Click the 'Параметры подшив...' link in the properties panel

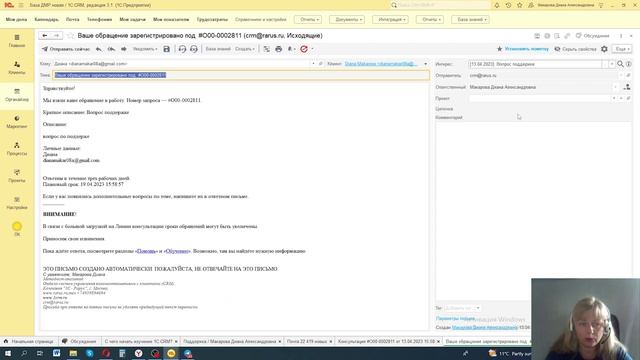455,318
